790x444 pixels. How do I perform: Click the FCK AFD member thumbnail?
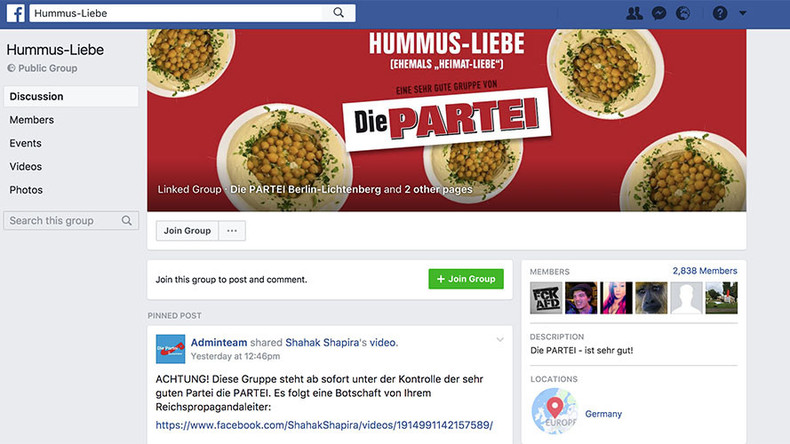[x=546, y=298]
